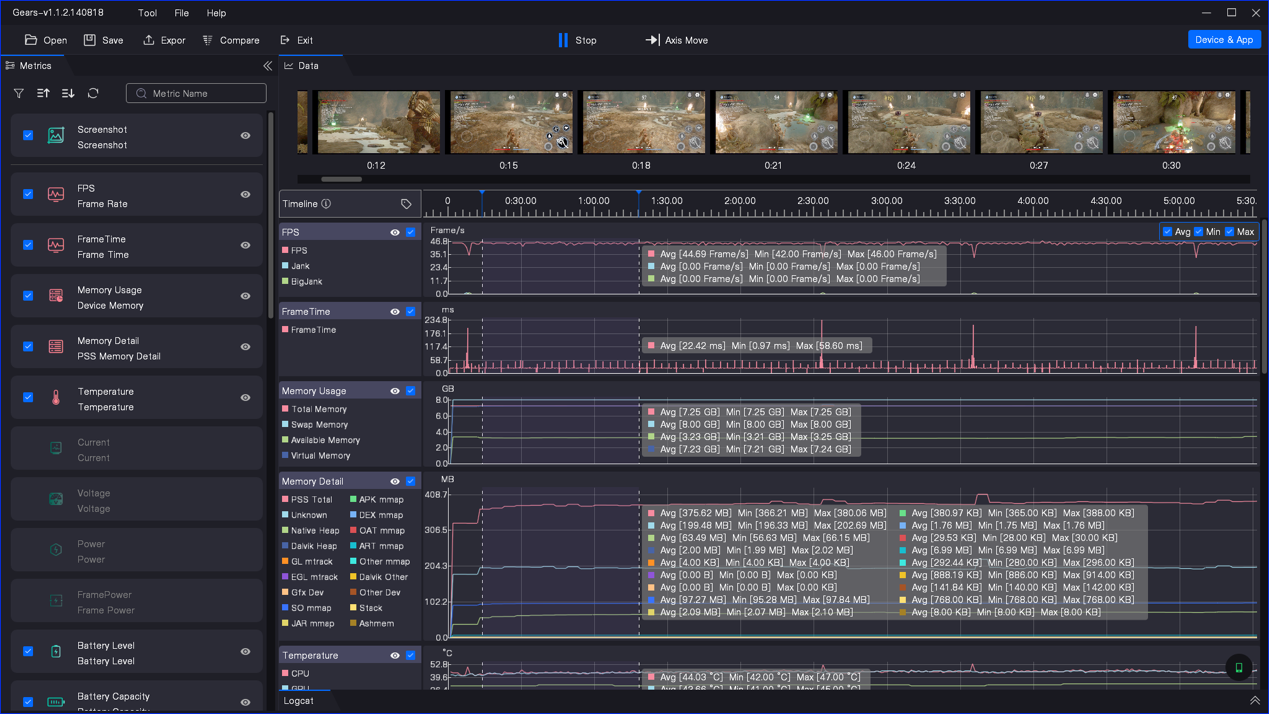Viewport: 1269px width, 714px height.
Task: Click the Temperature thermometer icon
Action: (56, 398)
